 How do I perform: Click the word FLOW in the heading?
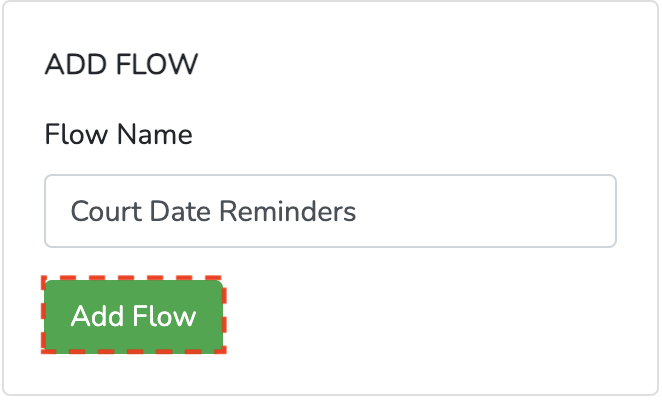(x=159, y=65)
